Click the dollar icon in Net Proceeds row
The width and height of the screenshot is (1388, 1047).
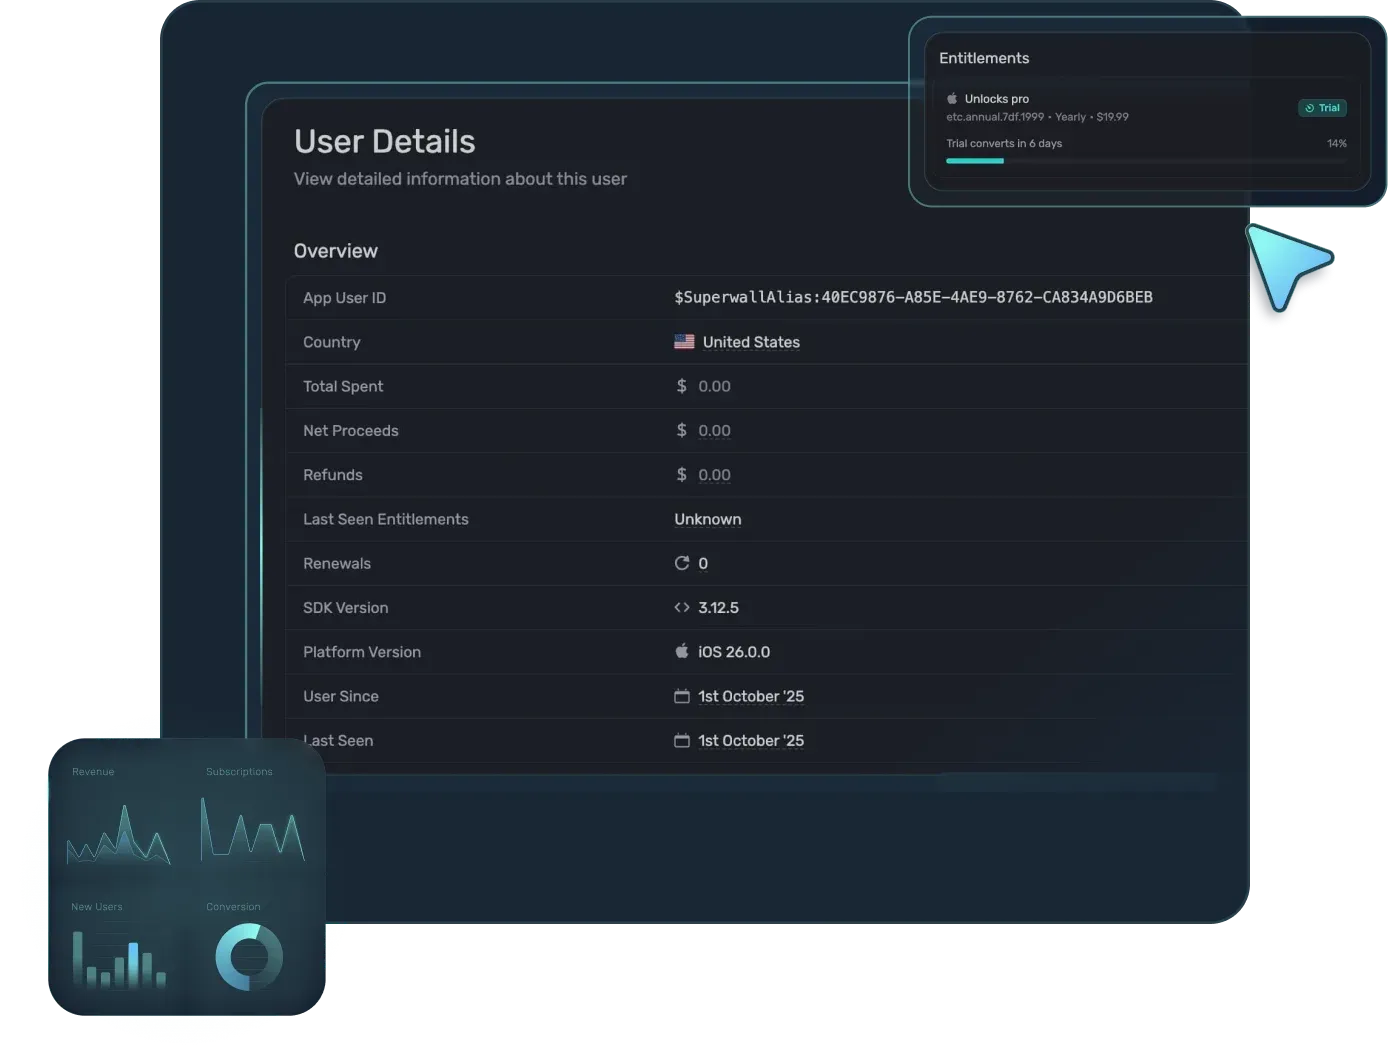pos(681,430)
